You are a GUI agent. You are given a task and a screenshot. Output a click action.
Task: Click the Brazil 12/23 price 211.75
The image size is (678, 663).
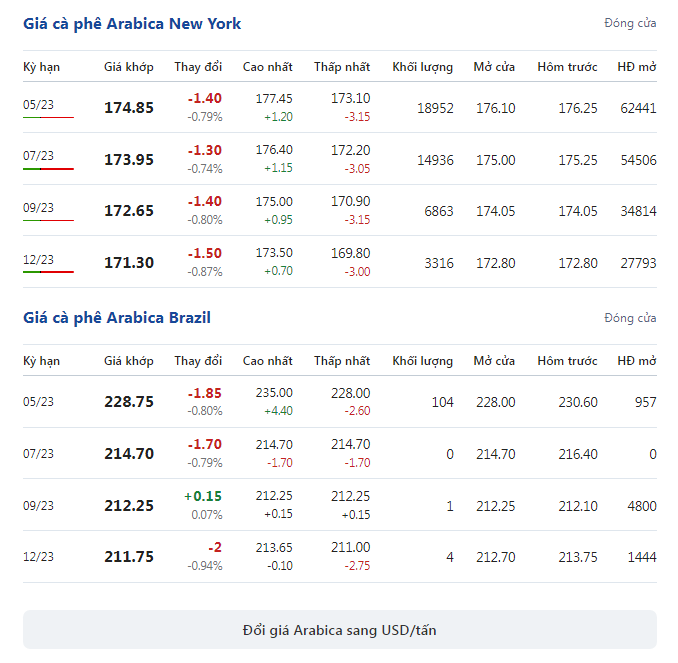pos(129,557)
